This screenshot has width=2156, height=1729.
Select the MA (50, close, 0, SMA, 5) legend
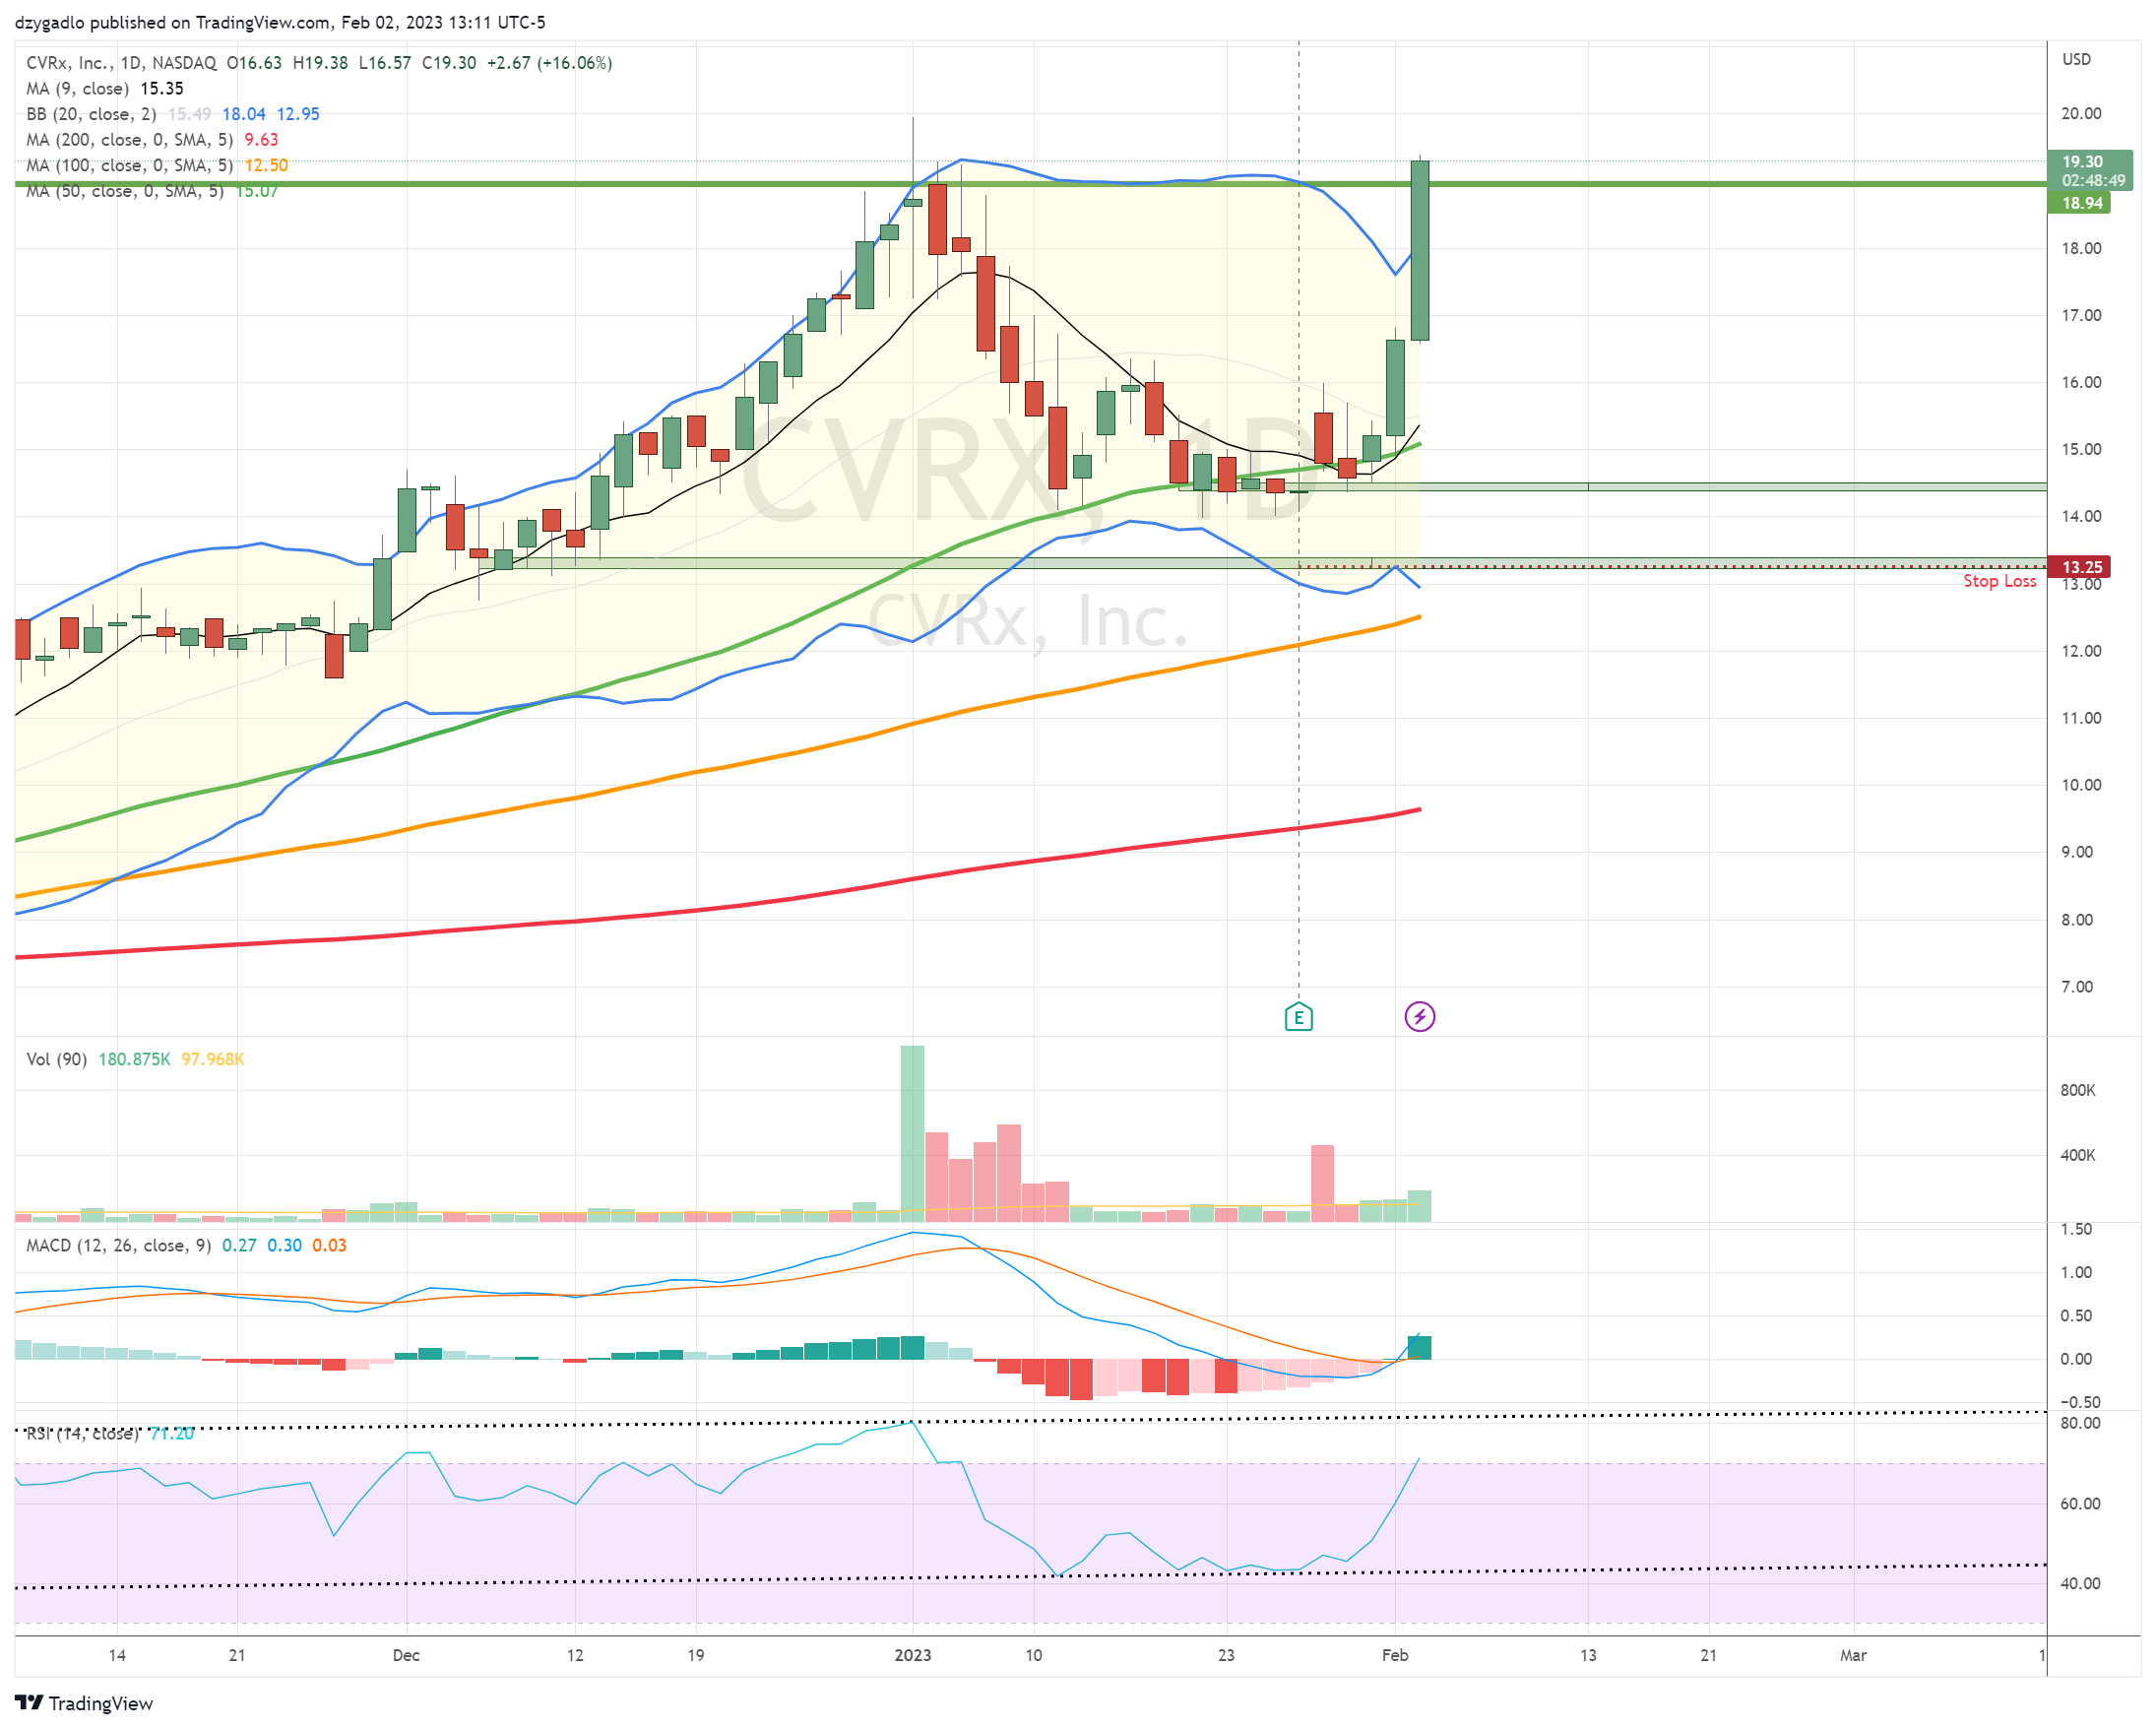pyautogui.click(x=152, y=191)
